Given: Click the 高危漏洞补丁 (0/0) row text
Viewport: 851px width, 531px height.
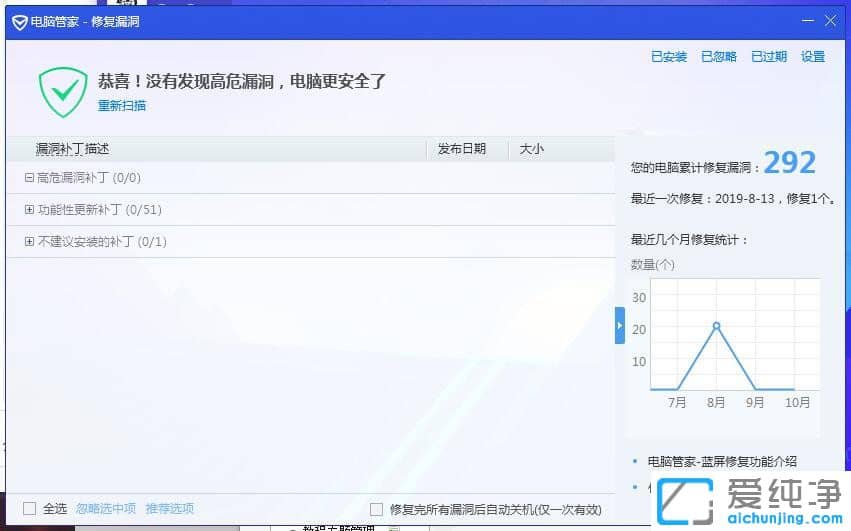Looking at the screenshot, I should [x=89, y=178].
